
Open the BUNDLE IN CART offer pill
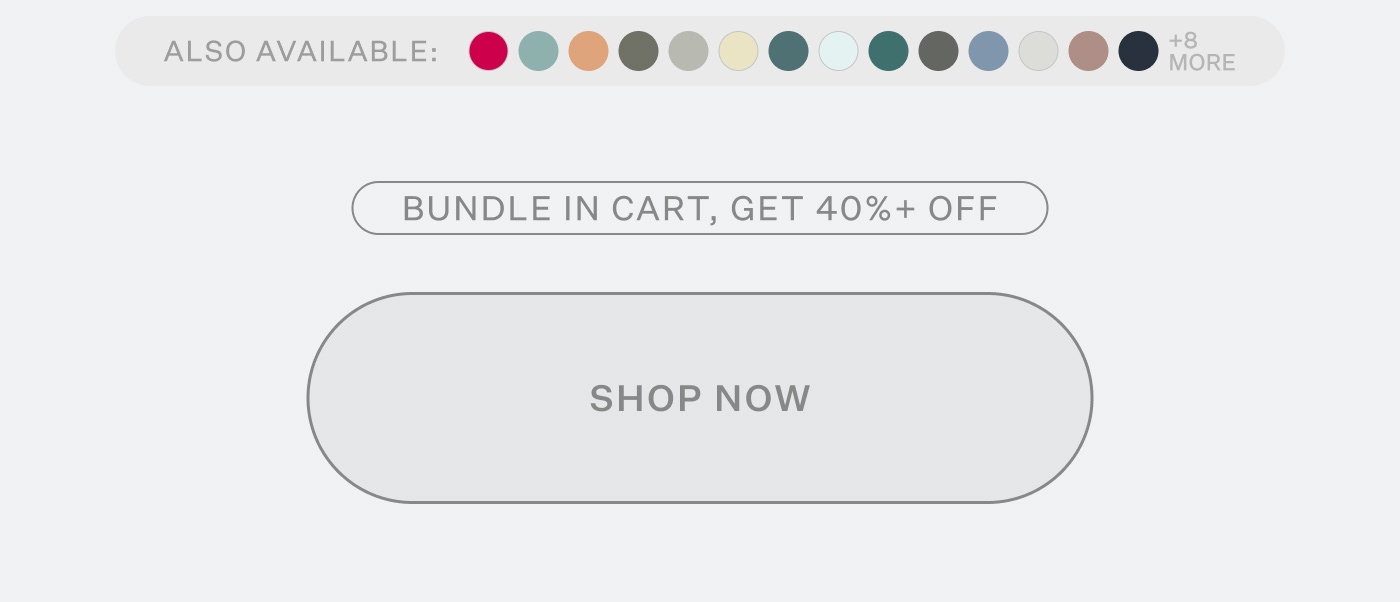click(700, 208)
